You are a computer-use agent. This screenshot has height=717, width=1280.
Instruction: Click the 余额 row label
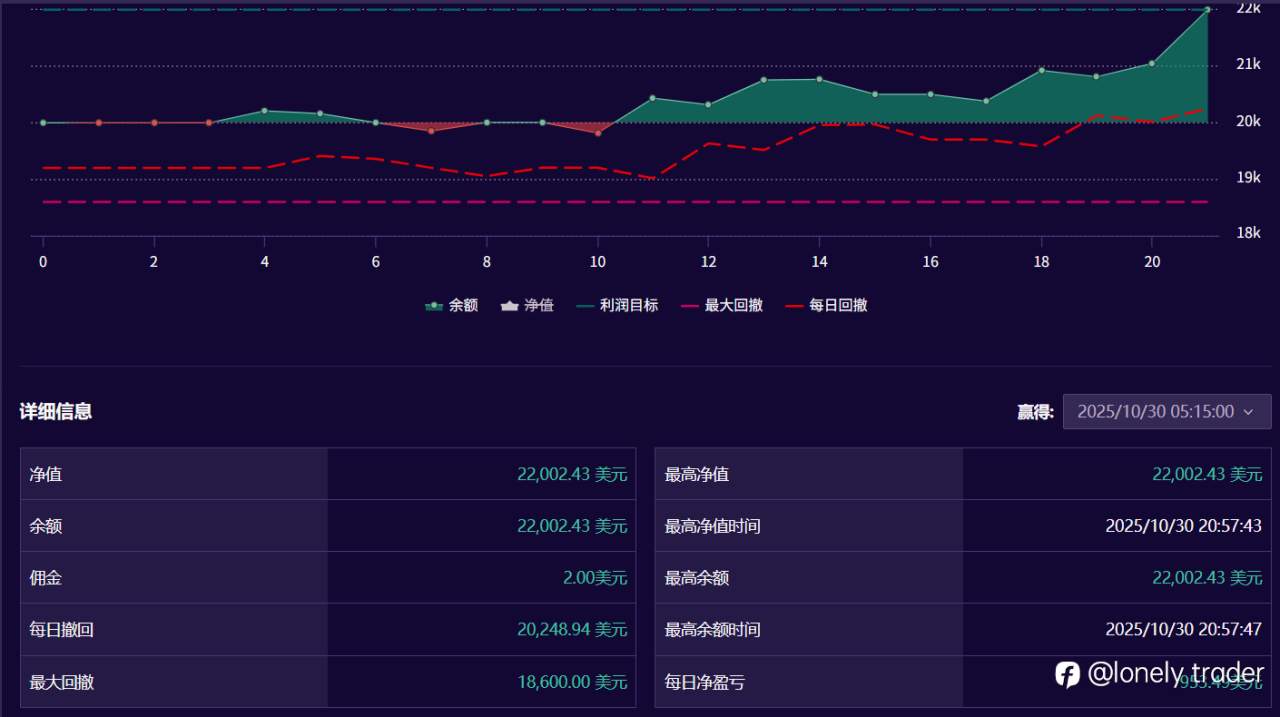point(46,526)
